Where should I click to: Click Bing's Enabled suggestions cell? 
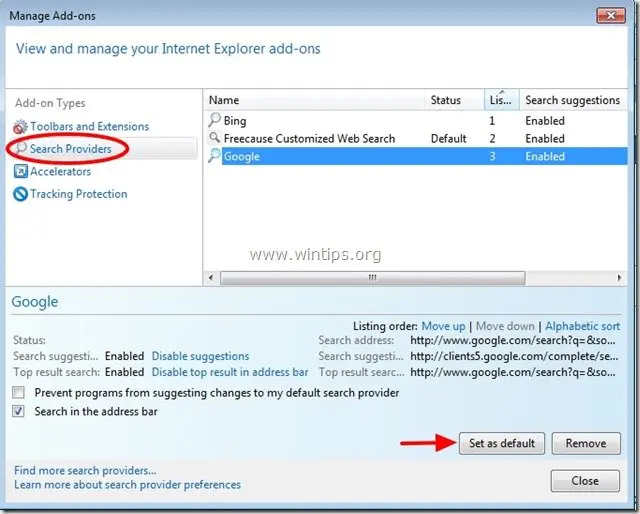click(545, 121)
